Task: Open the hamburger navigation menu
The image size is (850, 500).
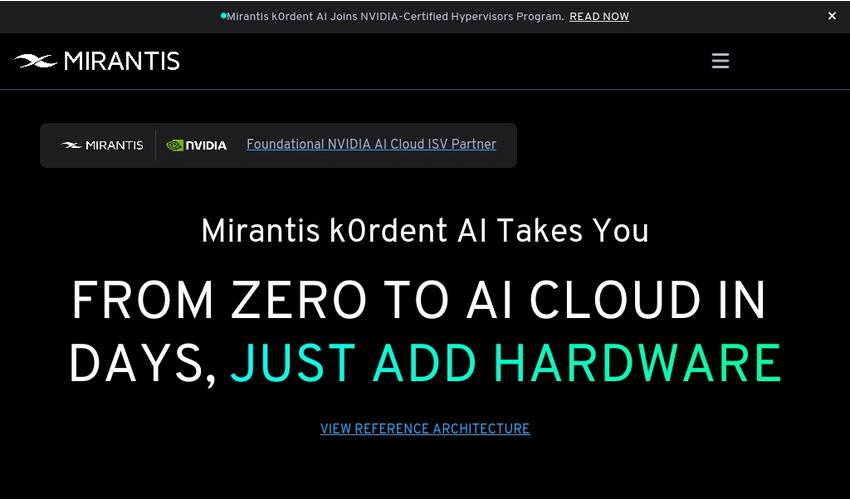Action: pyautogui.click(x=720, y=61)
